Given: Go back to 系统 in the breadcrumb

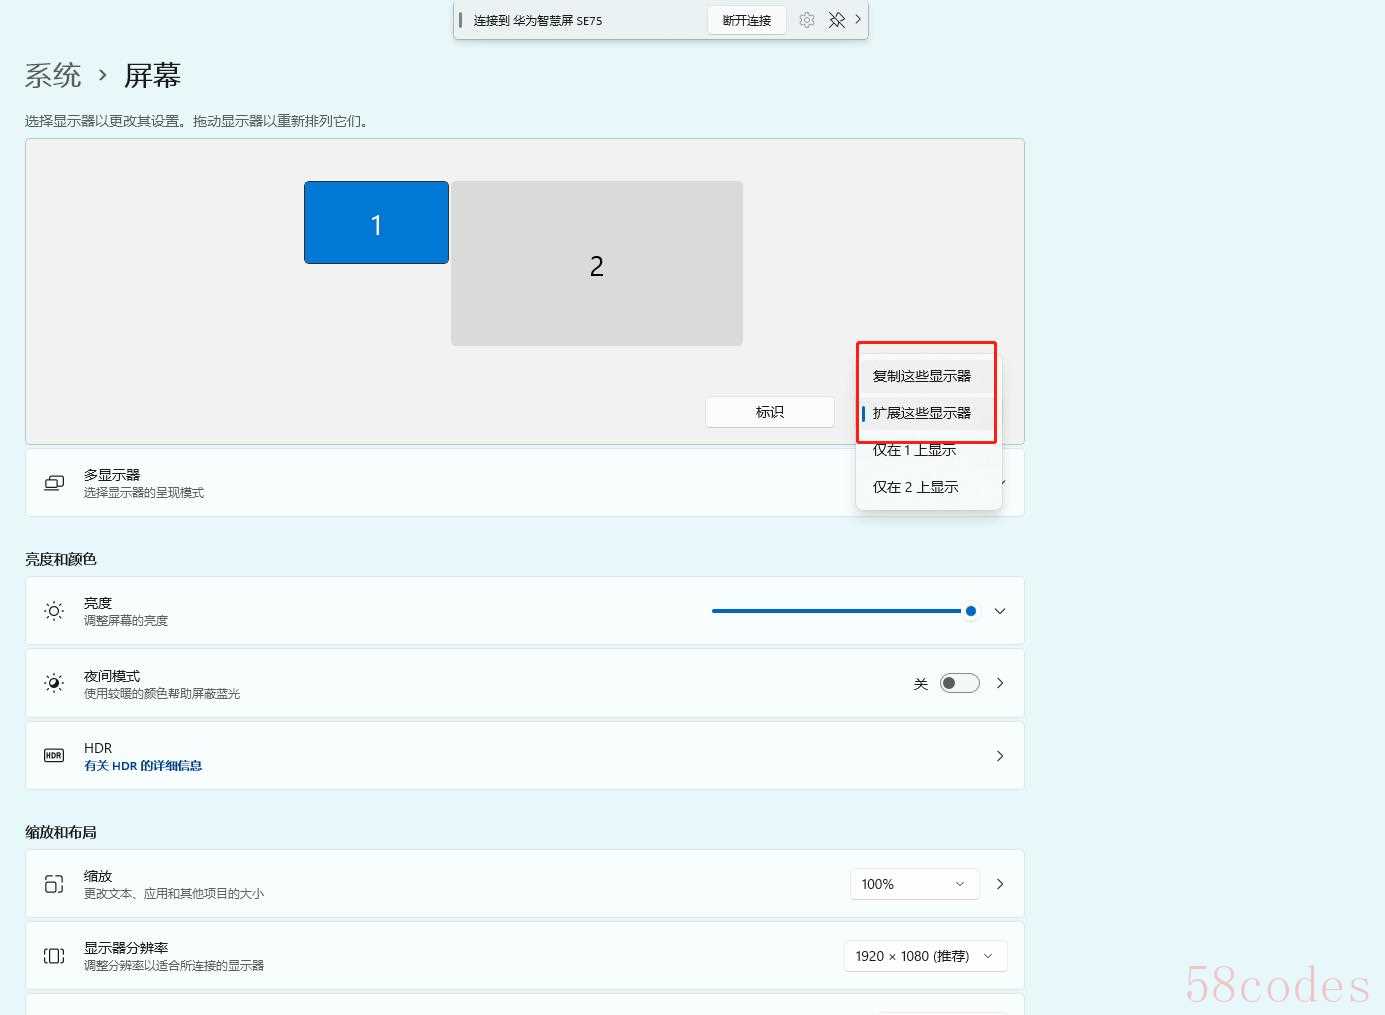Looking at the screenshot, I should click(x=53, y=75).
